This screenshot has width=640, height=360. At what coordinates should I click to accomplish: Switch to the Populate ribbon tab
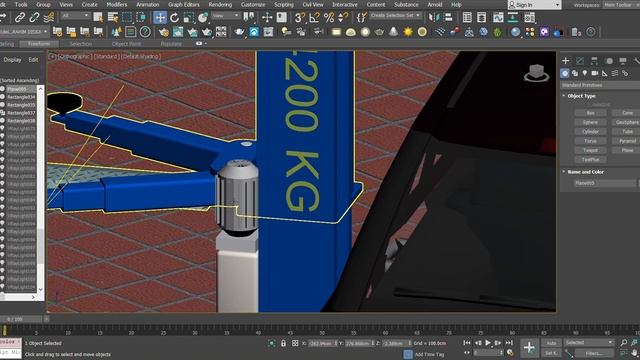[171, 44]
